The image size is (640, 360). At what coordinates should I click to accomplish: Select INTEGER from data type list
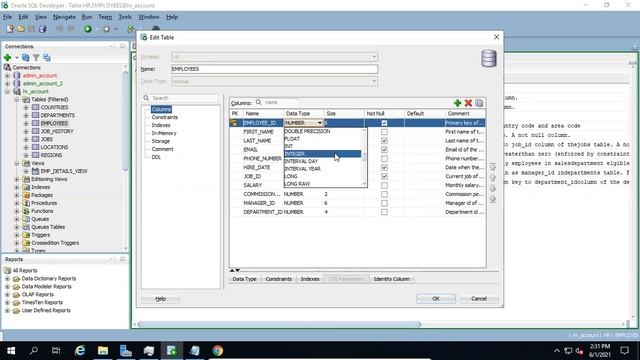point(322,154)
